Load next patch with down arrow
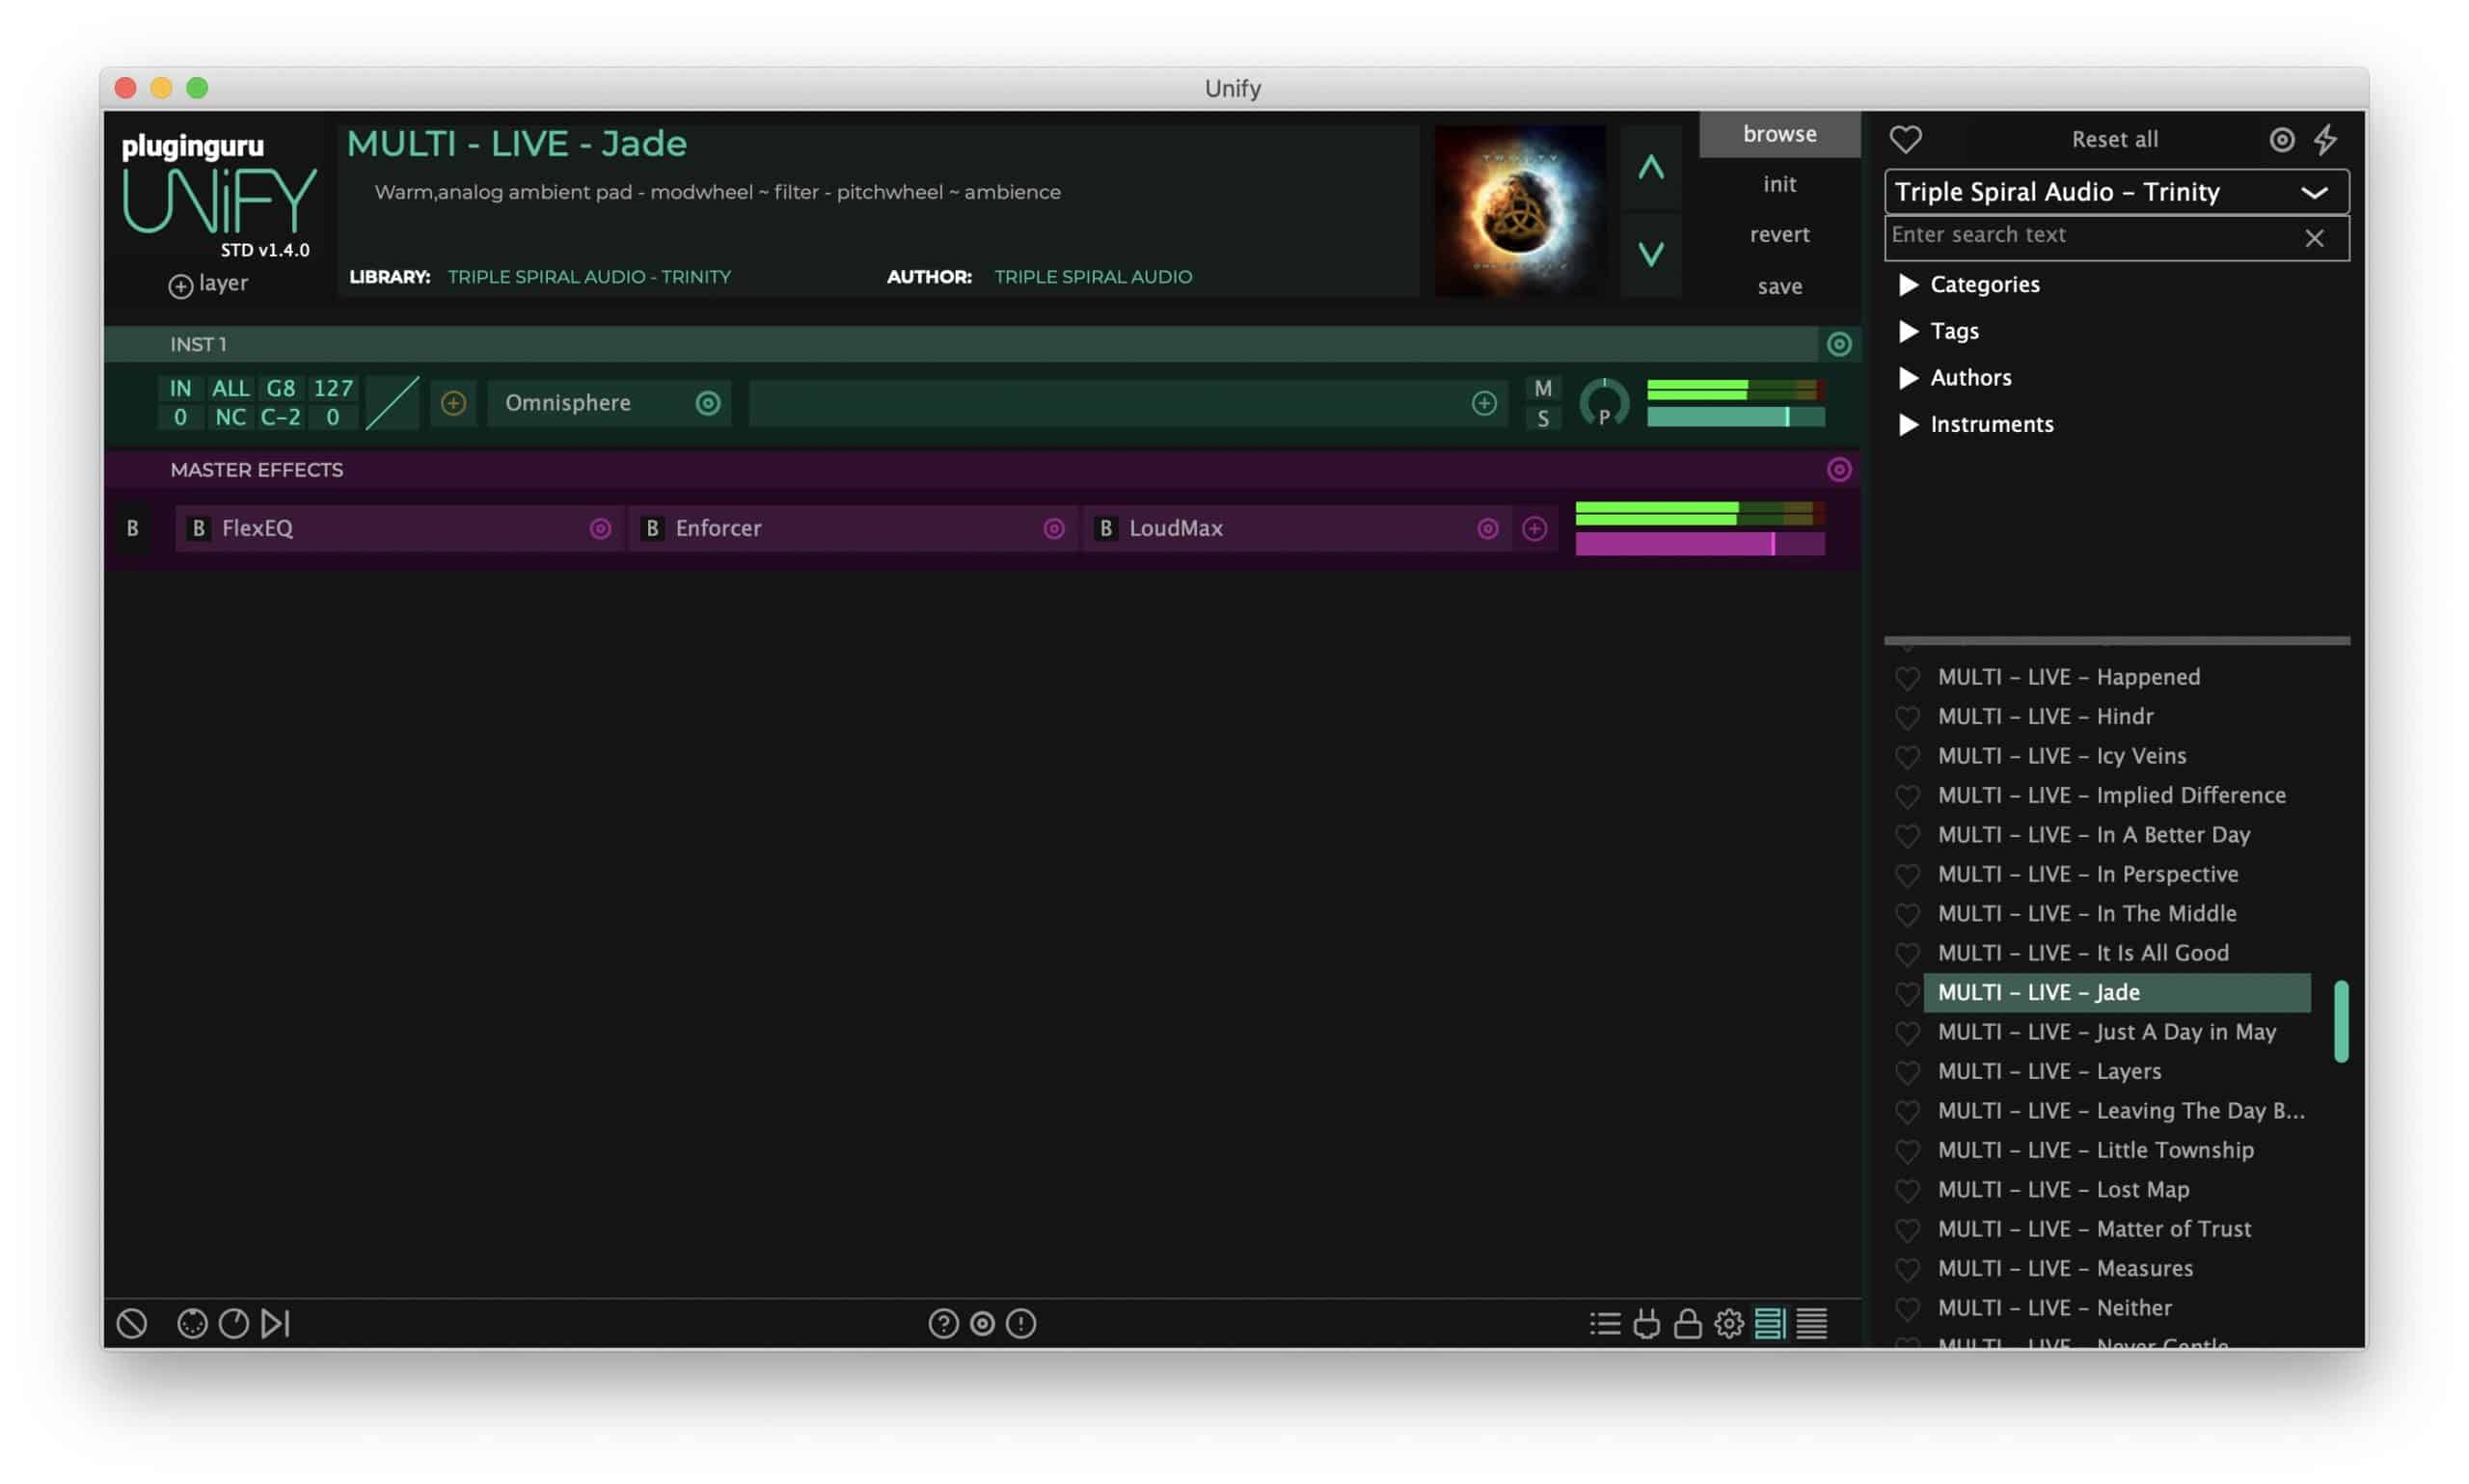 click(1650, 253)
